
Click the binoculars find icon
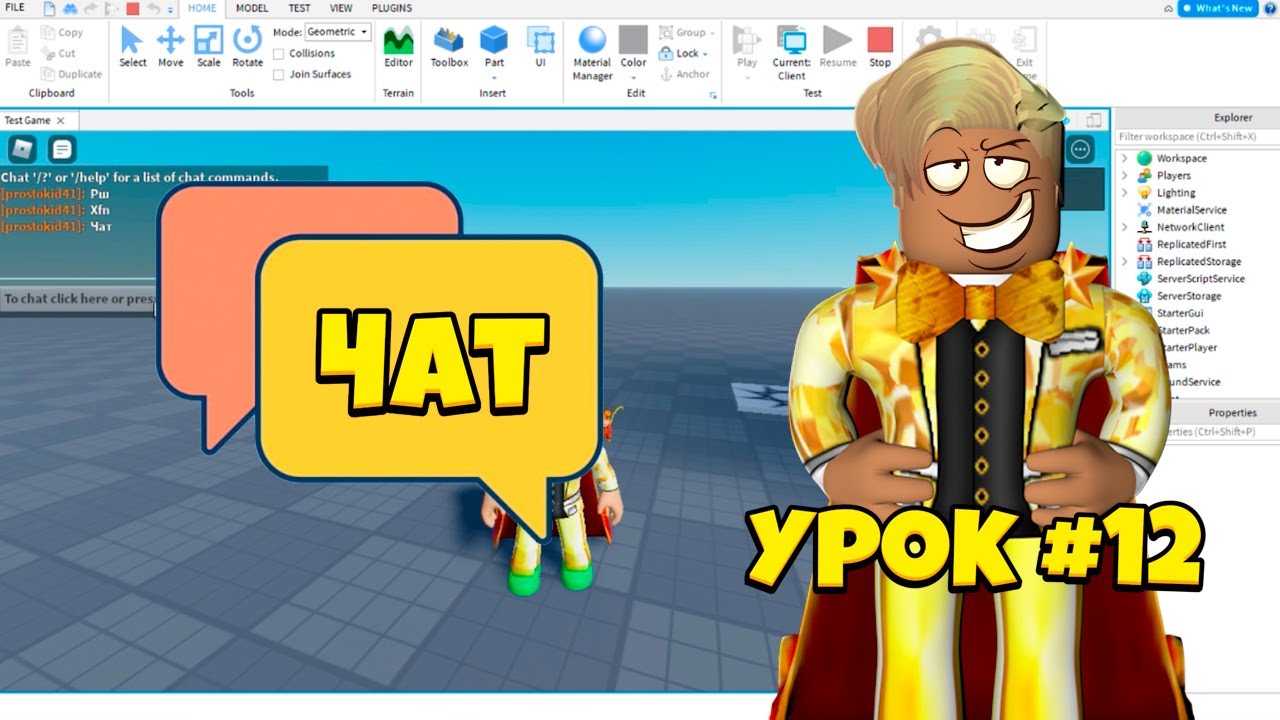click(70, 8)
